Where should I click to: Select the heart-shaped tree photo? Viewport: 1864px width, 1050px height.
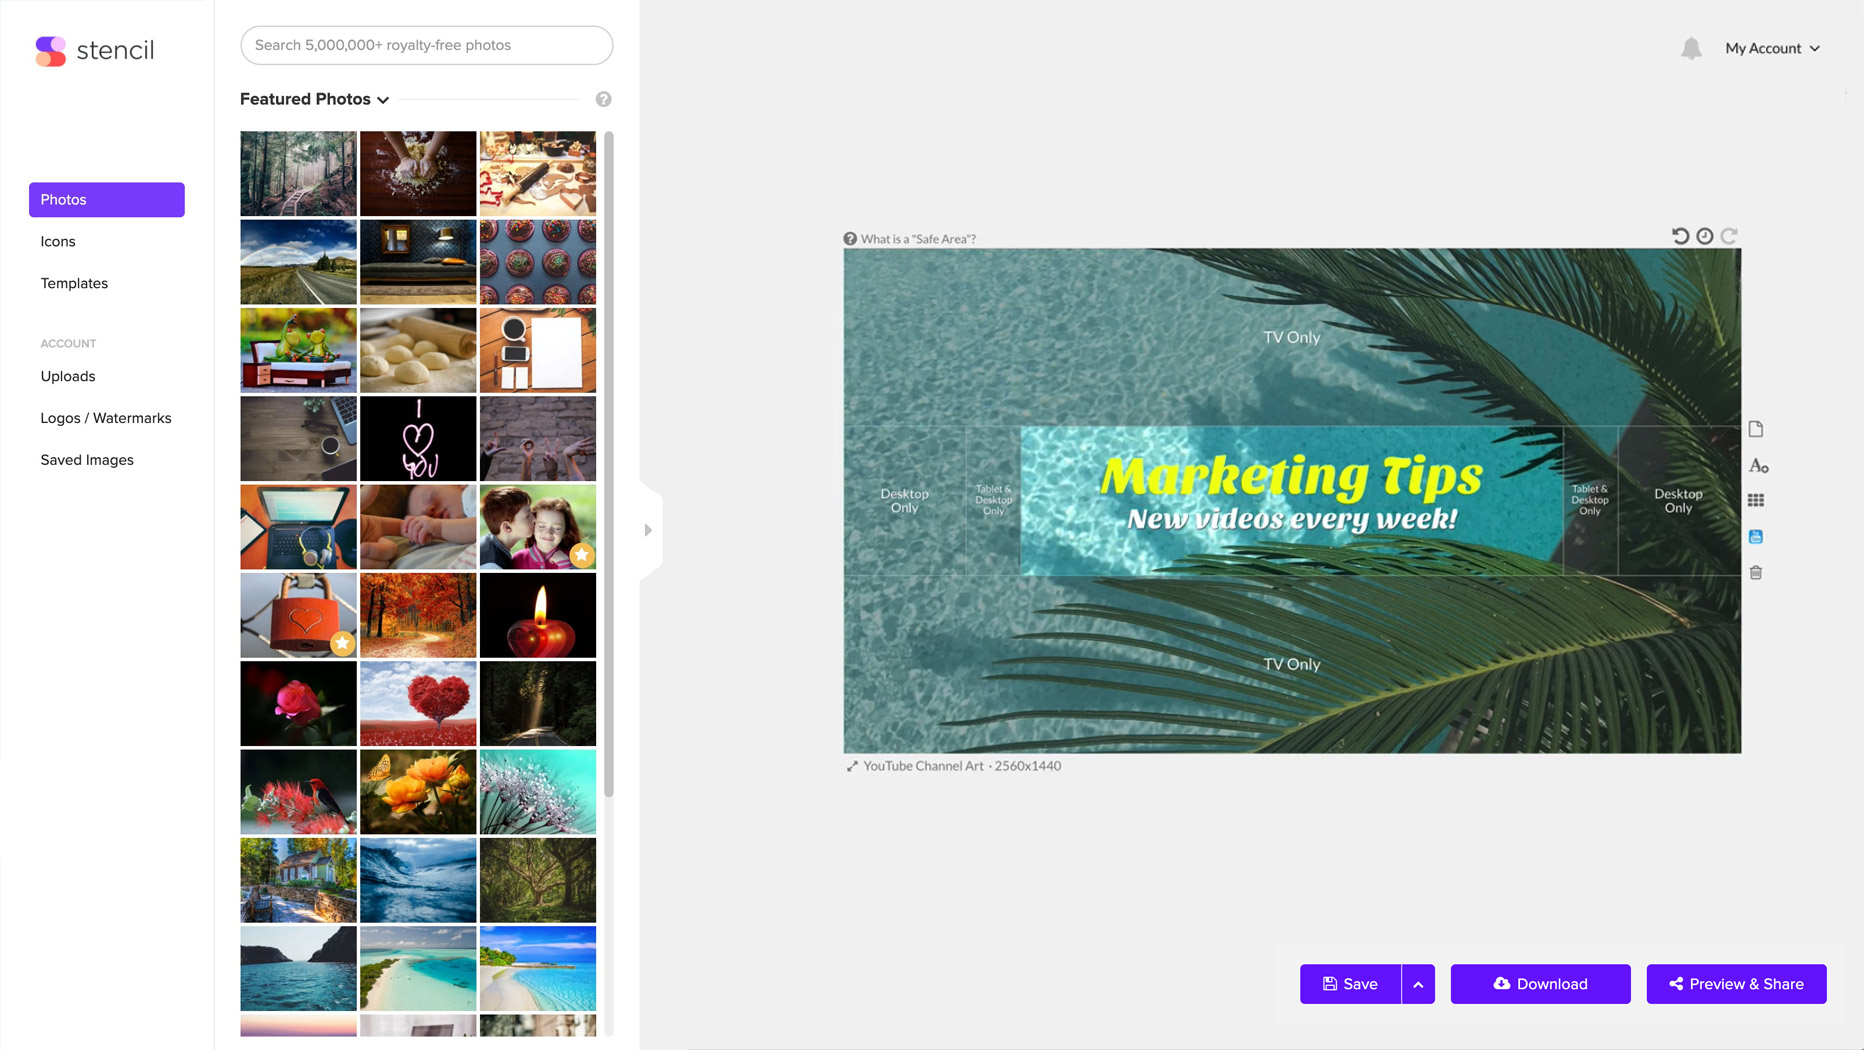[418, 703]
